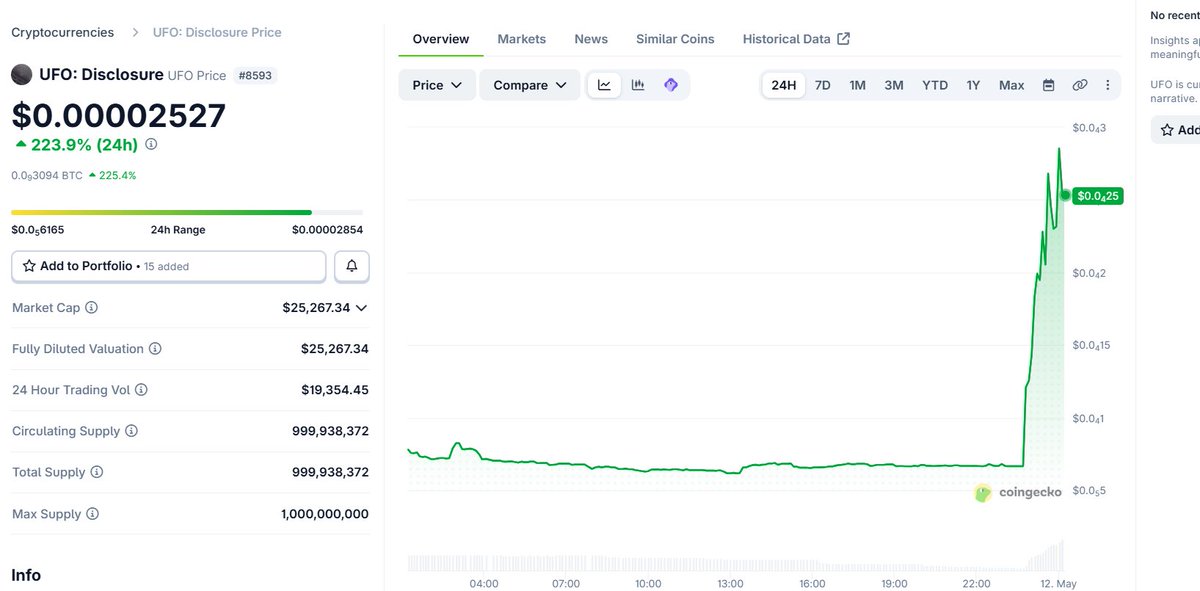Click trading volume value $19,354.45
Image resolution: width=1200 pixels, height=591 pixels.
point(334,390)
